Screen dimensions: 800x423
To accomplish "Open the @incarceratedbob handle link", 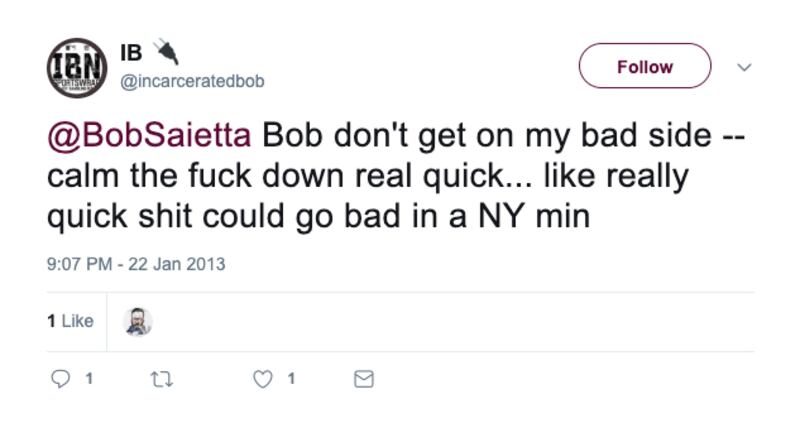I will tap(192, 81).
